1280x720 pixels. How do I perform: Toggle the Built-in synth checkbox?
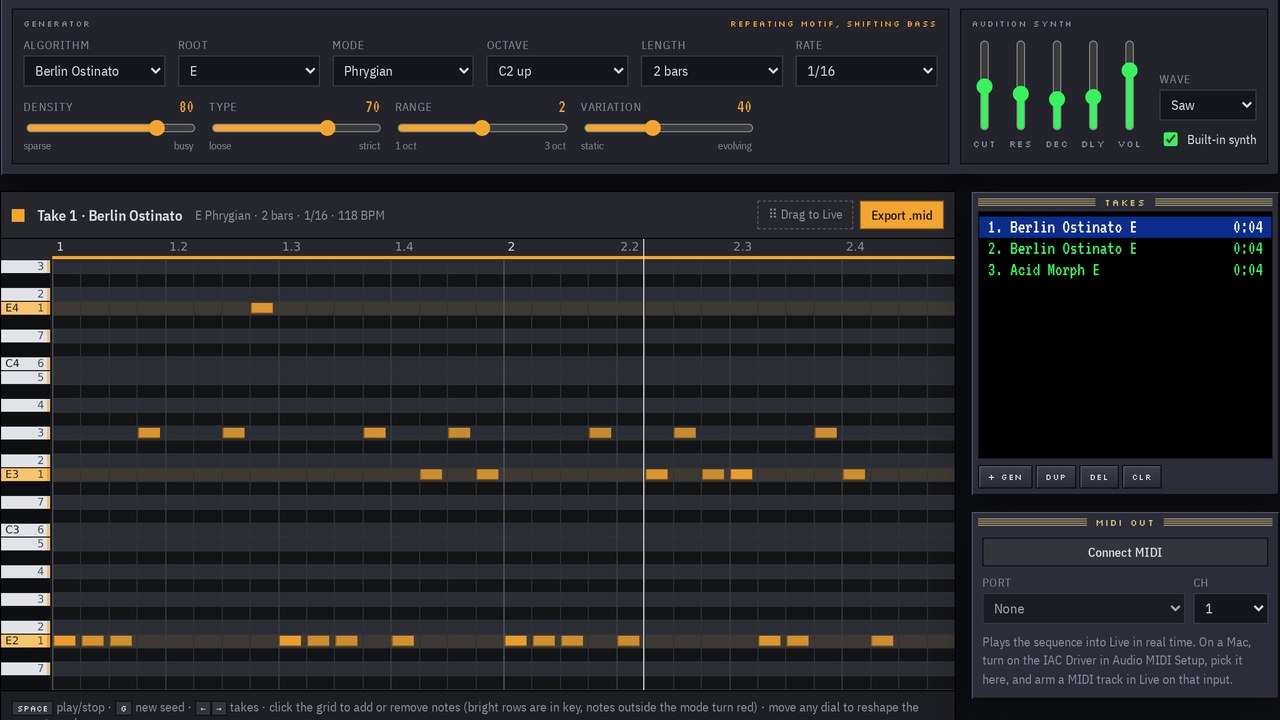pos(1171,139)
